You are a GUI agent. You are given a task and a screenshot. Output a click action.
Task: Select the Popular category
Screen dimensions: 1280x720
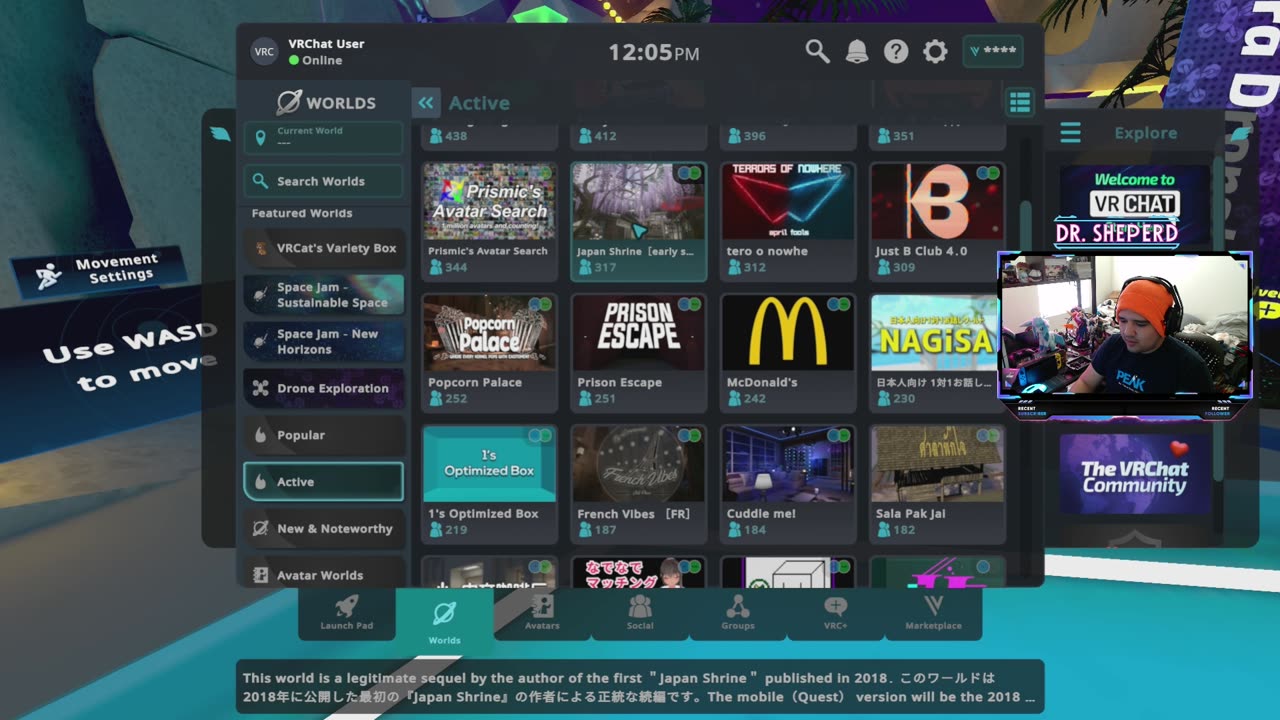pyautogui.click(x=323, y=435)
